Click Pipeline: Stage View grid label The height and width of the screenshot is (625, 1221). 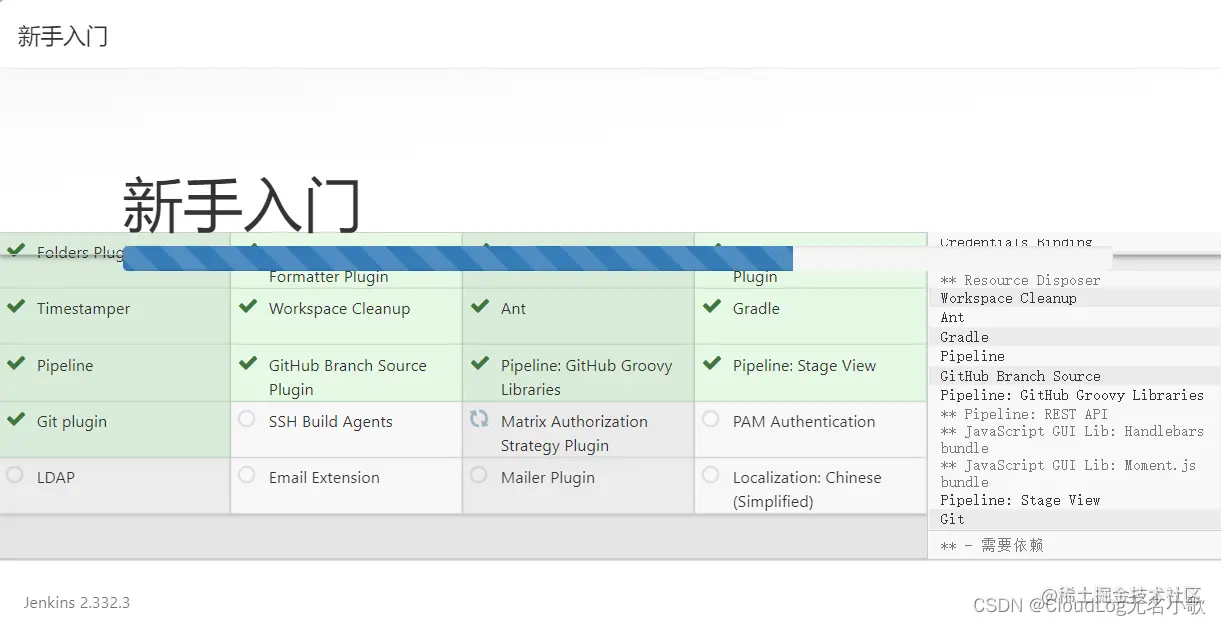[x=804, y=366]
